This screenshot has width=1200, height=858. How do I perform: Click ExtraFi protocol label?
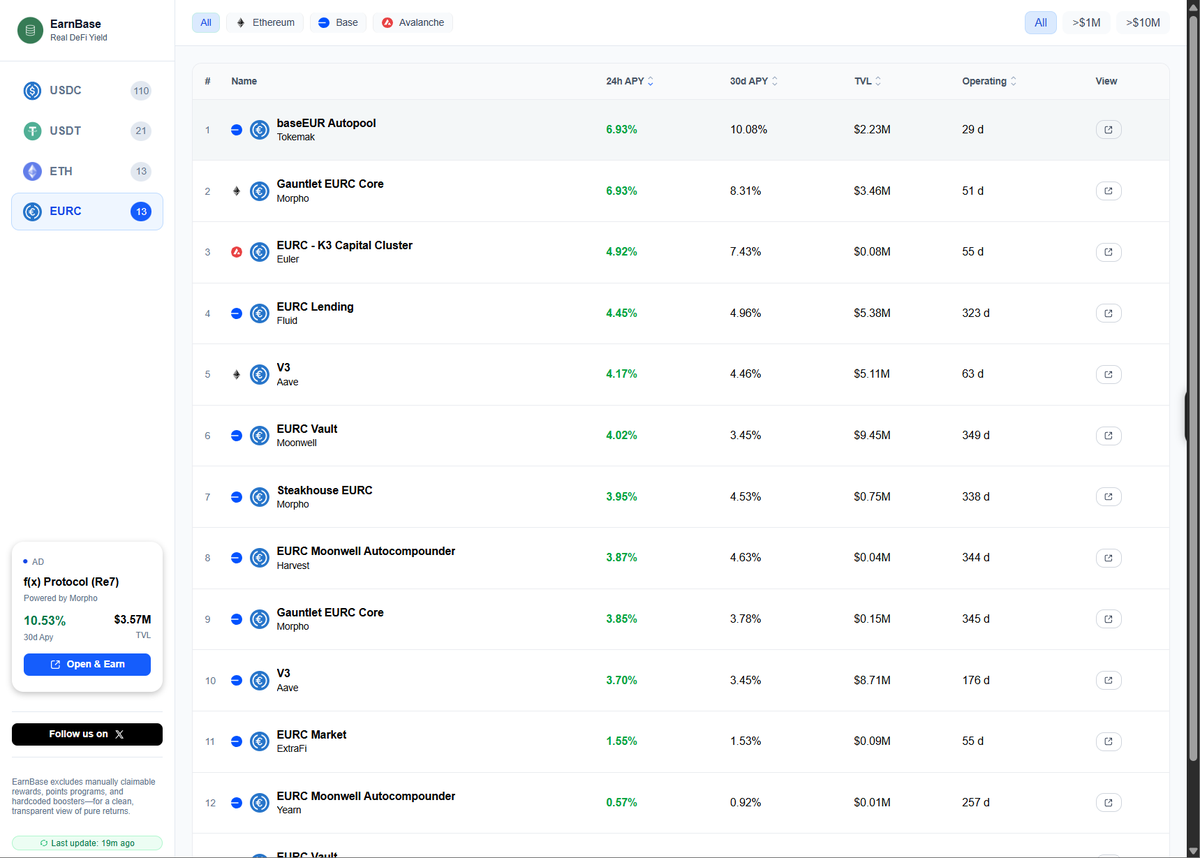point(292,749)
